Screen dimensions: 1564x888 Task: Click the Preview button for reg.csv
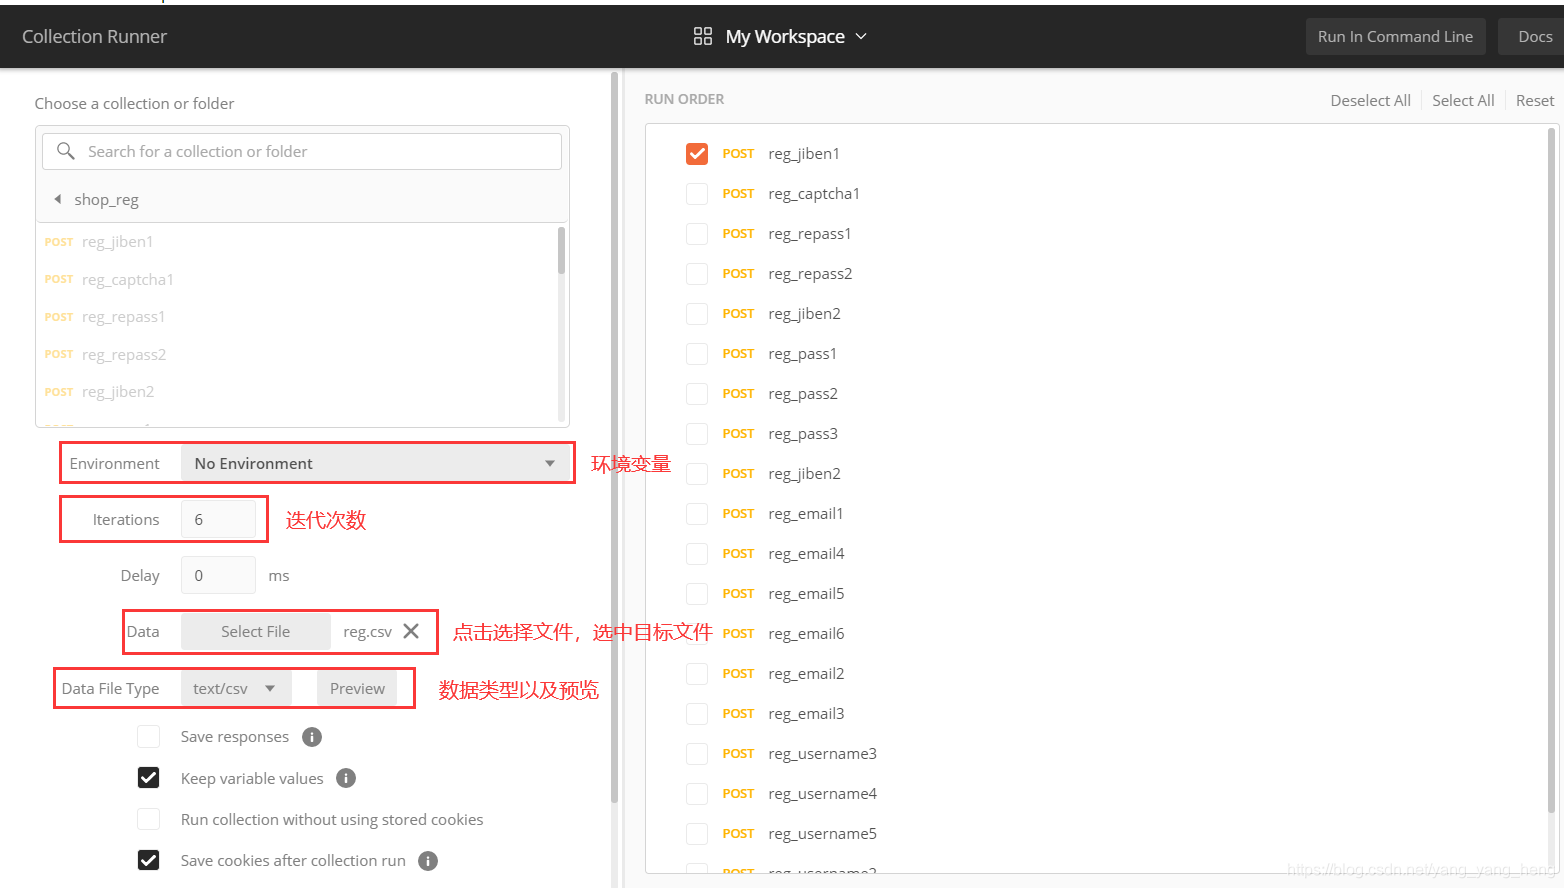point(356,688)
